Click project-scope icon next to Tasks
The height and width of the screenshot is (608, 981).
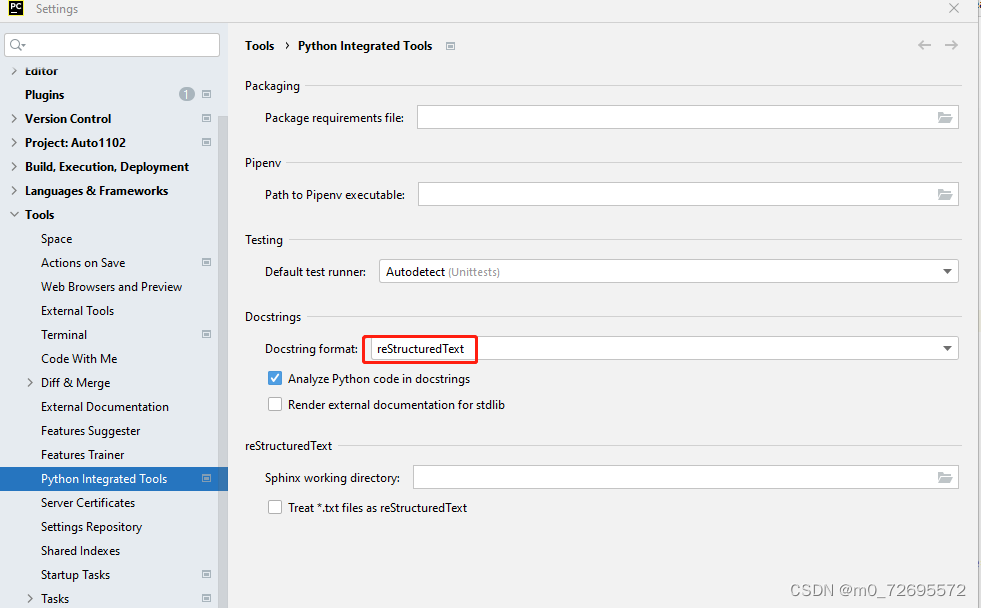(x=206, y=599)
